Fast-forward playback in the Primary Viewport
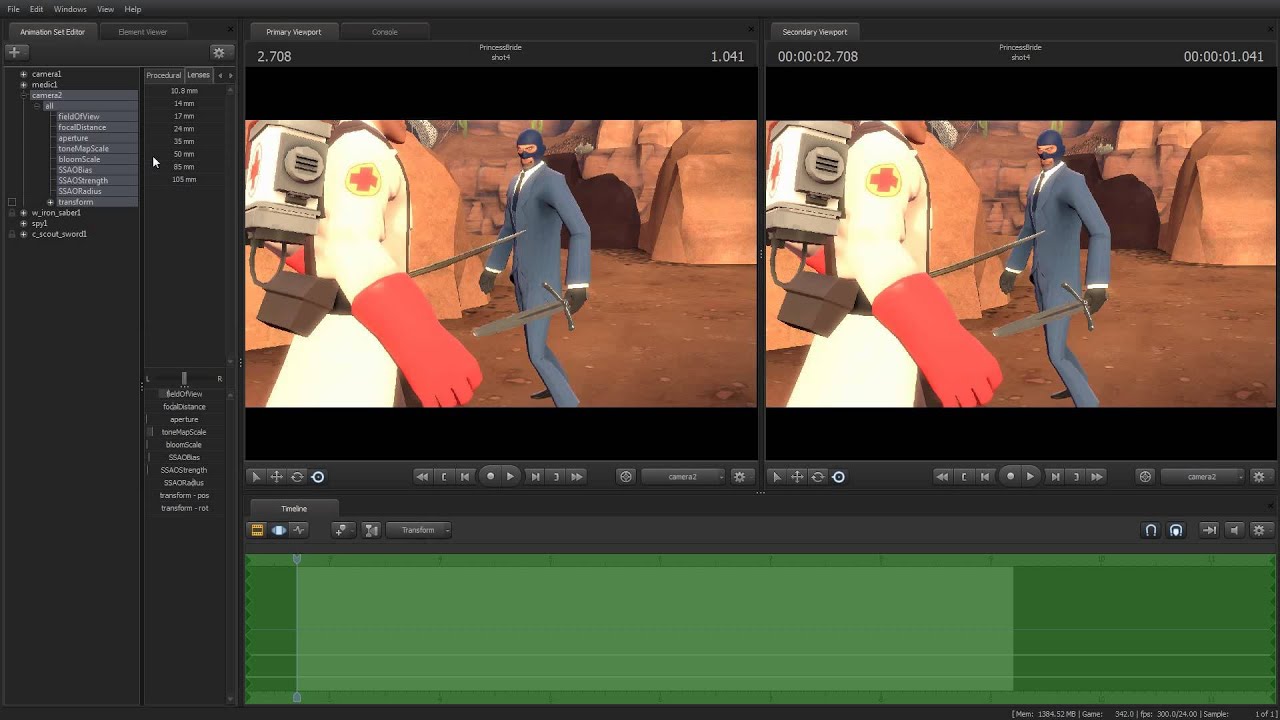 click(577, 477)
